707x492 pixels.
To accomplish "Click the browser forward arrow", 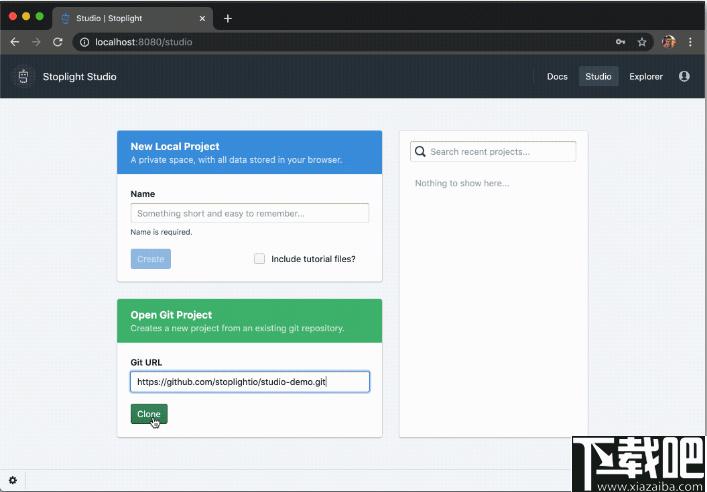I will [x=36, y=42].
